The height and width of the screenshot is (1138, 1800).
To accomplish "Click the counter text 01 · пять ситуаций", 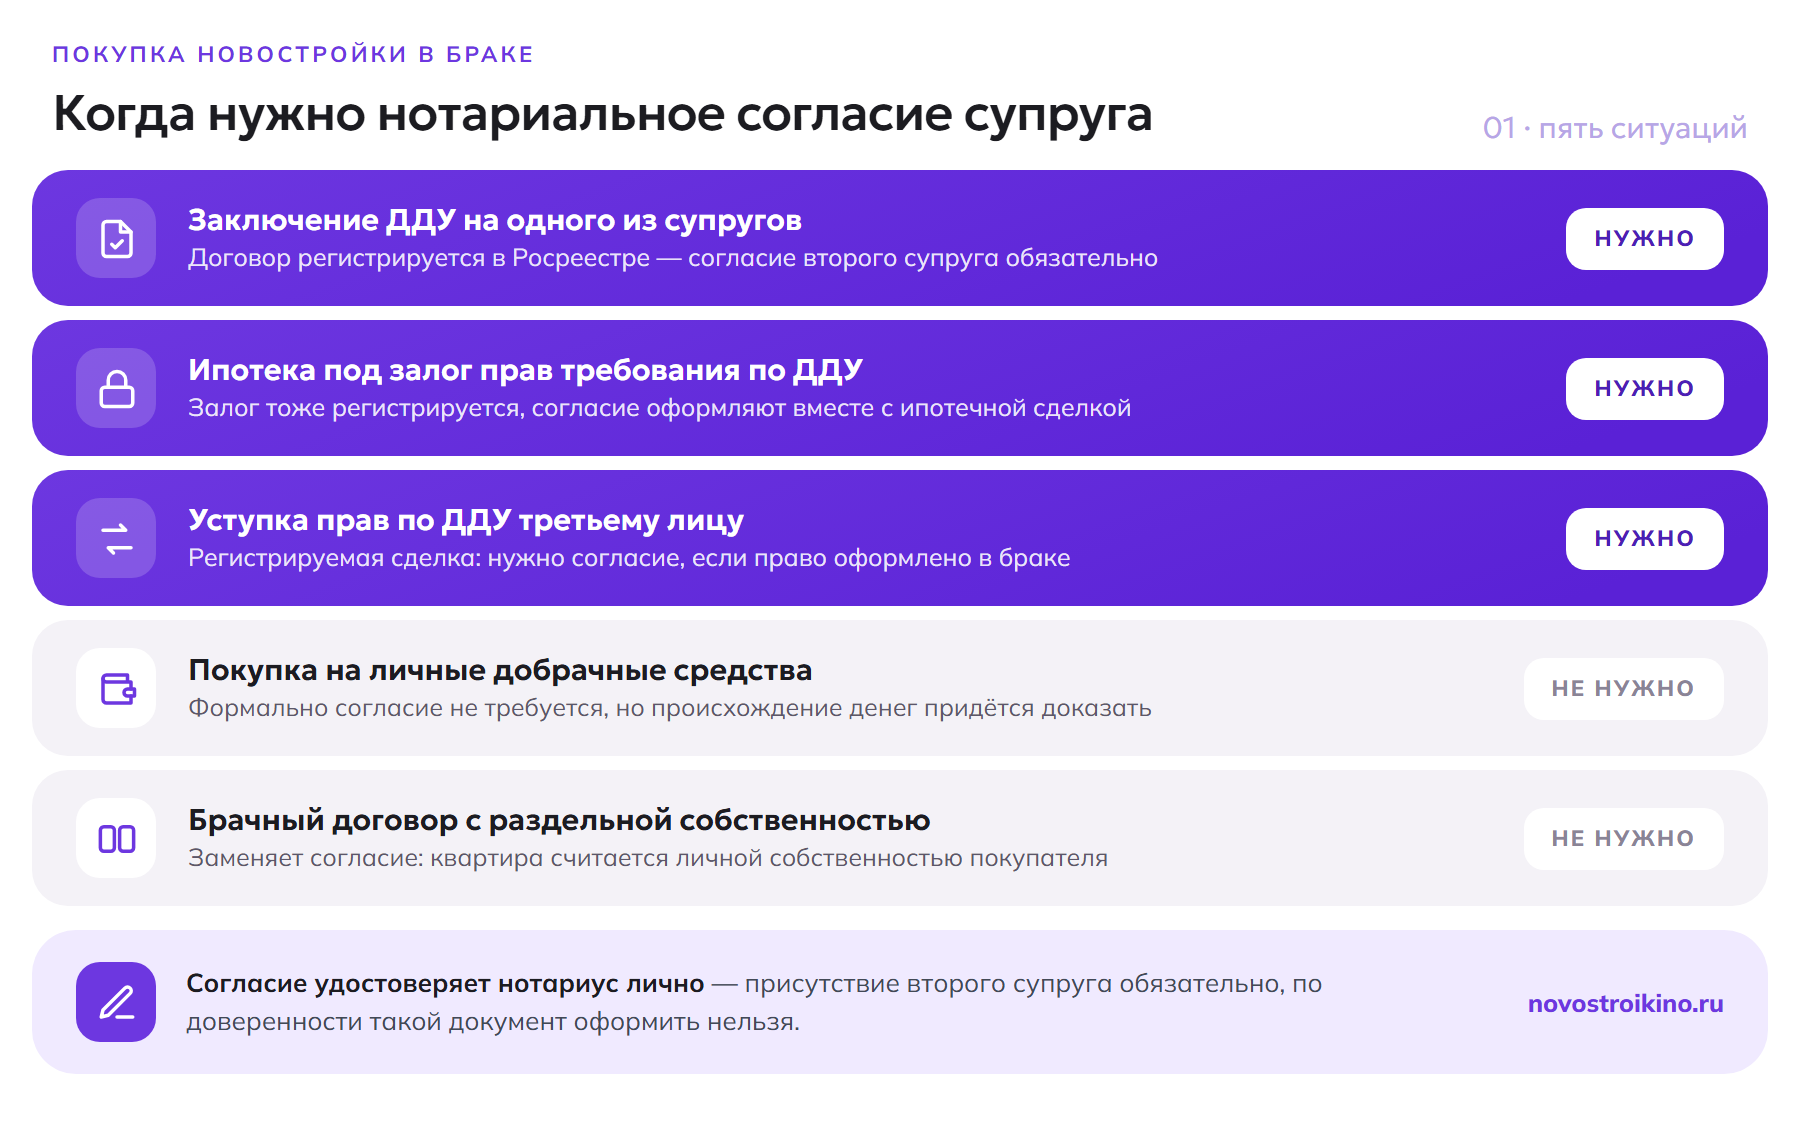I will coord(1614,128).
